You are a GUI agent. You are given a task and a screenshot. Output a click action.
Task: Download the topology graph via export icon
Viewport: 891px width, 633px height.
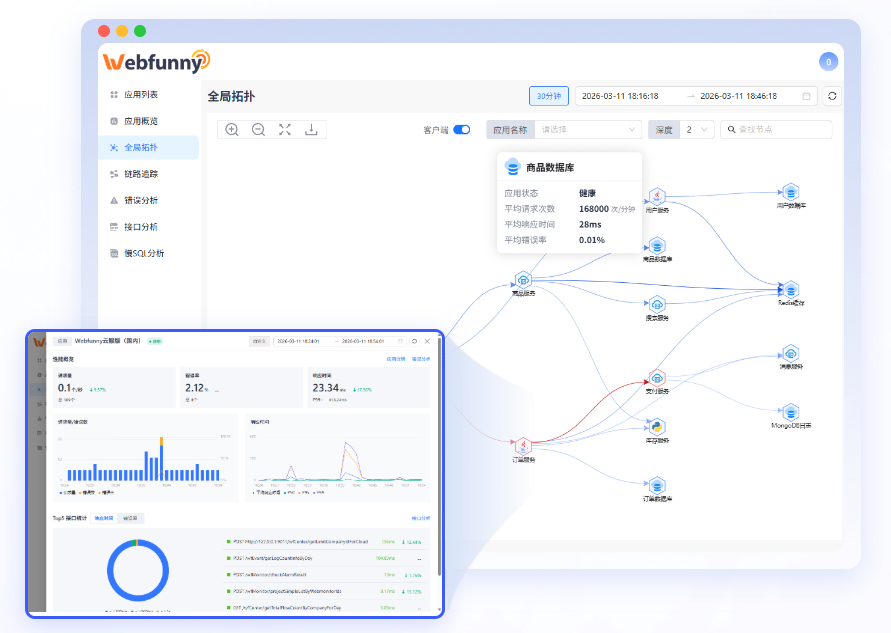click(x=311, y=129)
